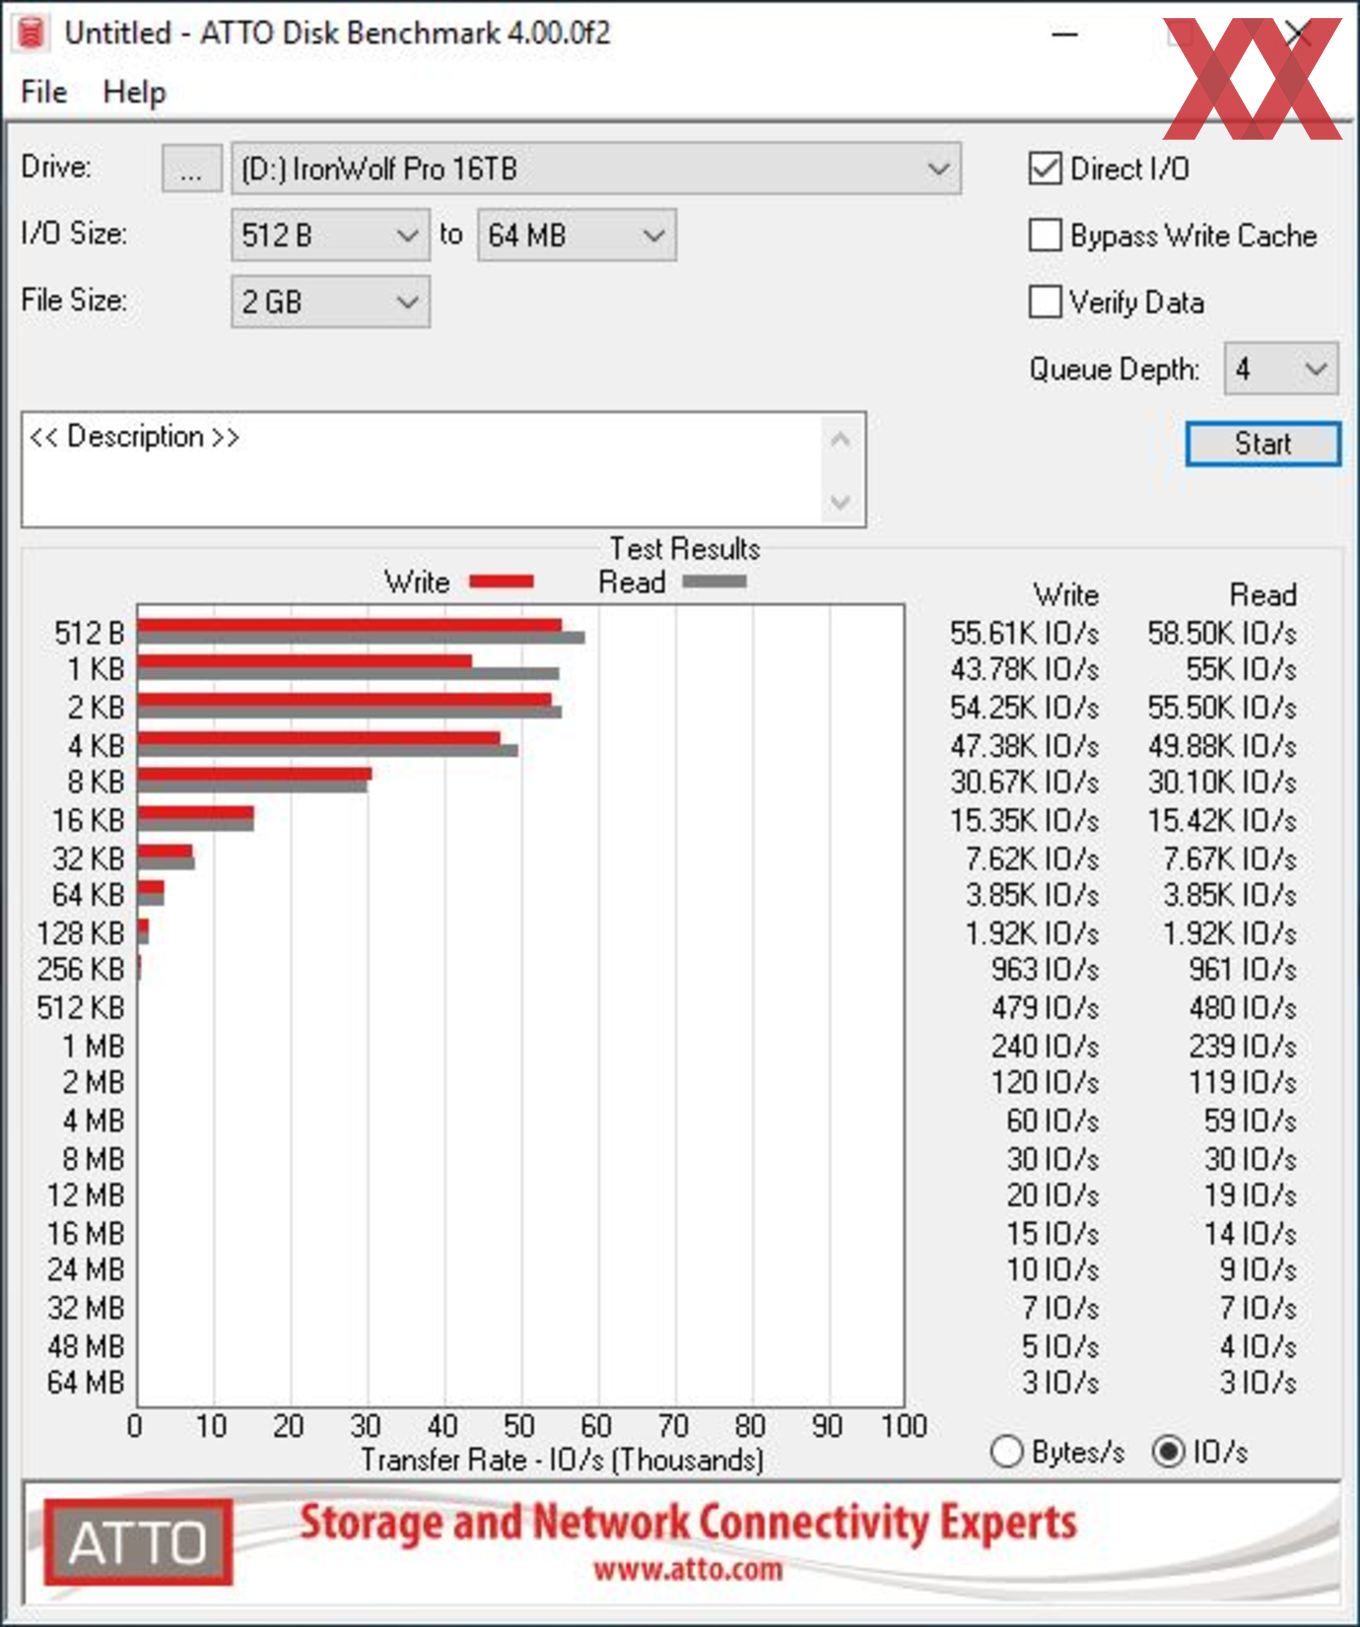Enable Bypass Write Cache checkbox
The image size is (1360, 1627).
coord(1045,235)
